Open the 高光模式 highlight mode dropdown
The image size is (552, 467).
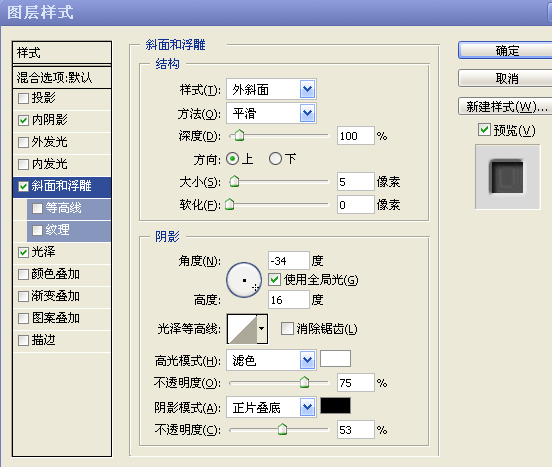271,360
